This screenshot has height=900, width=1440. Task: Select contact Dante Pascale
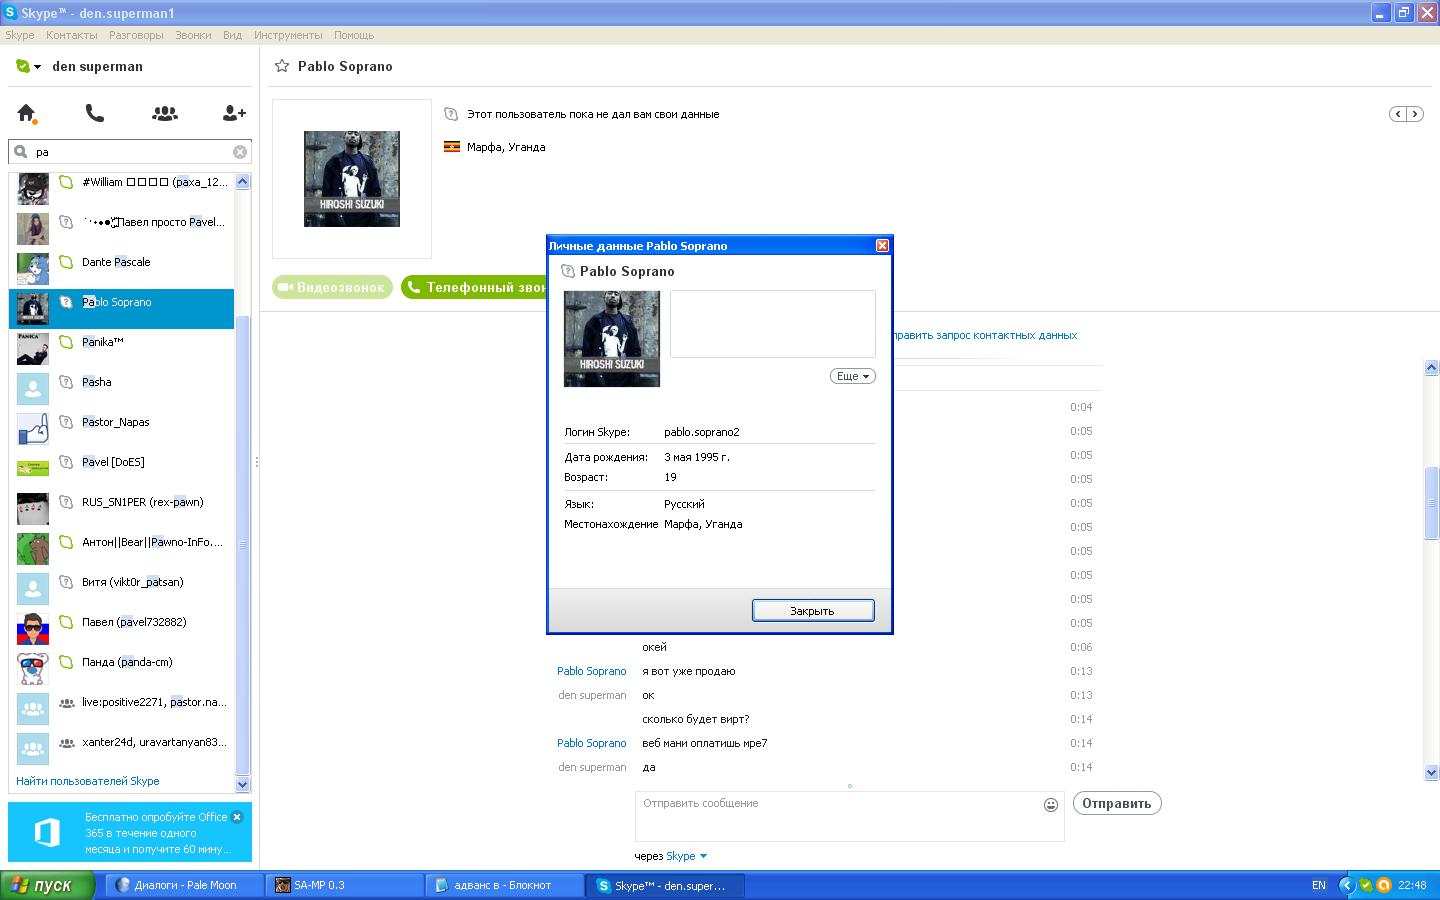pos(121,262)
